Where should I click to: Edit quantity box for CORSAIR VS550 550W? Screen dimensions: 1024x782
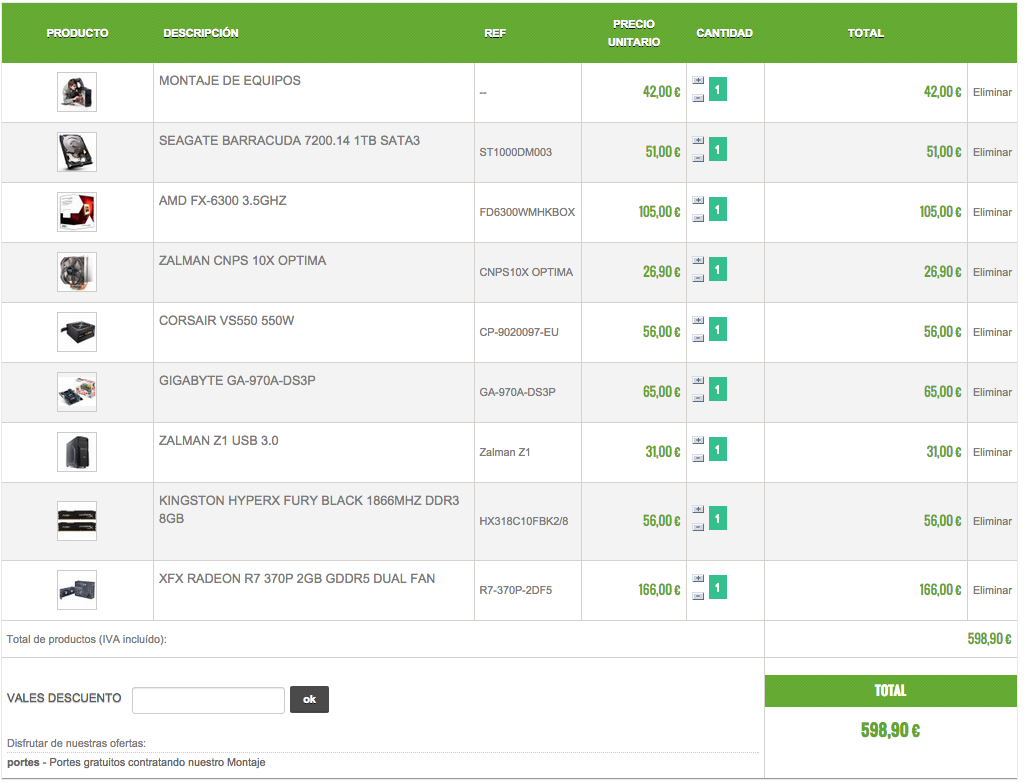pyautogui.click(x=718, y=330)
